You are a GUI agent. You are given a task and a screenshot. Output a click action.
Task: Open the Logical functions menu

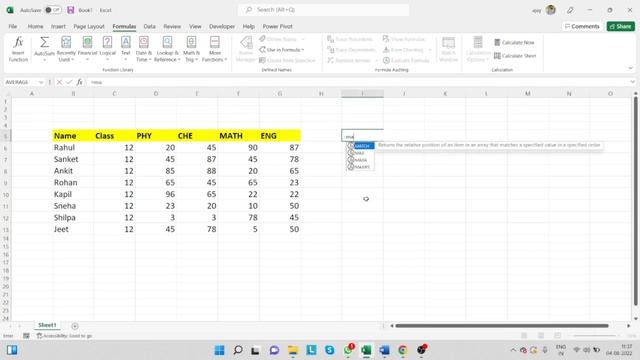[107, 49]
